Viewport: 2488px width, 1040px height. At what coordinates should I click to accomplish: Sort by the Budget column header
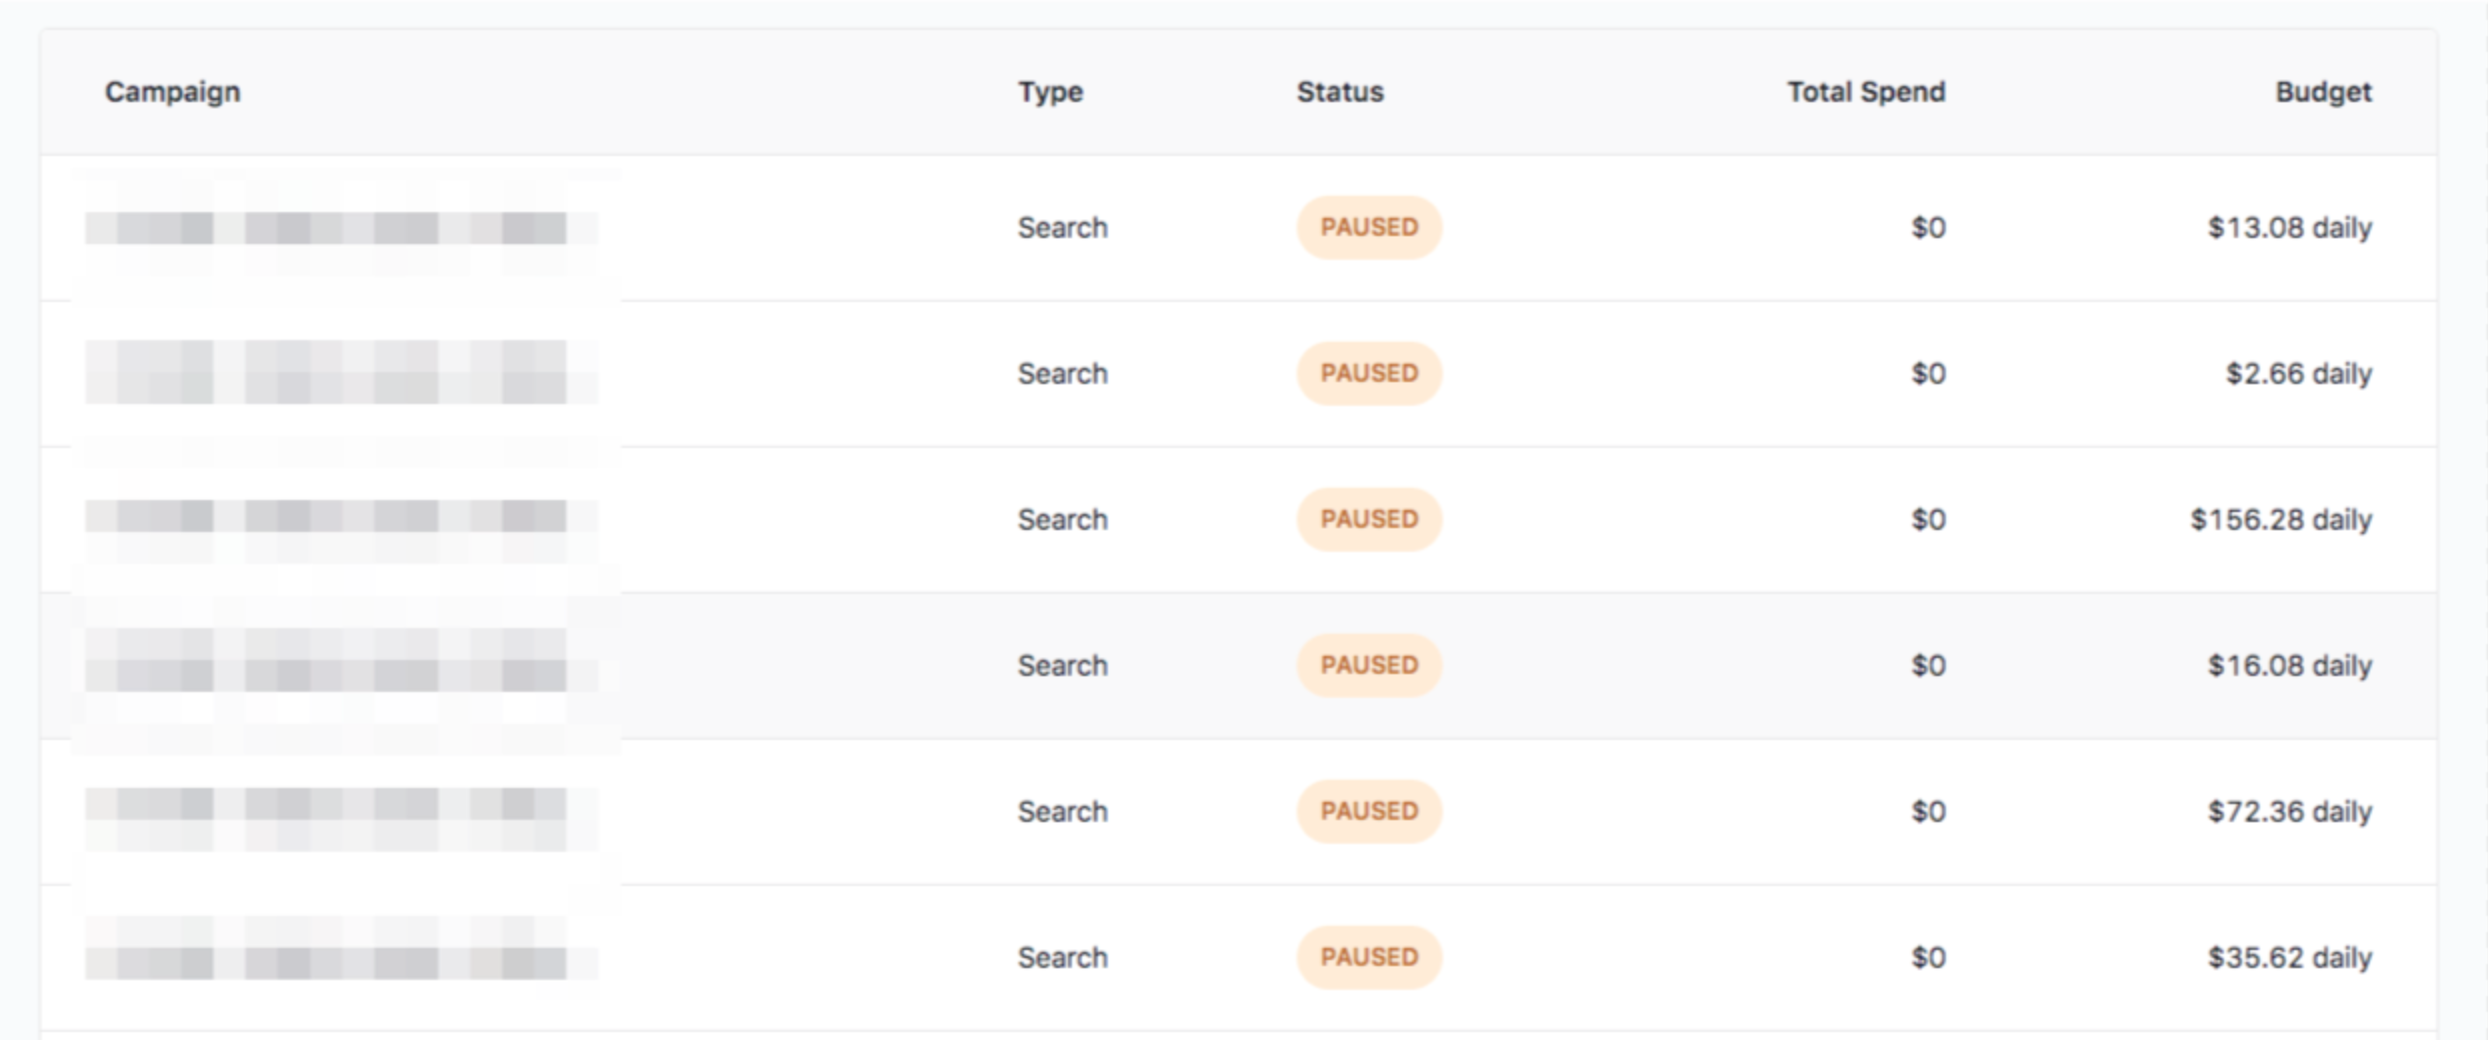(x=2323, y=92)
